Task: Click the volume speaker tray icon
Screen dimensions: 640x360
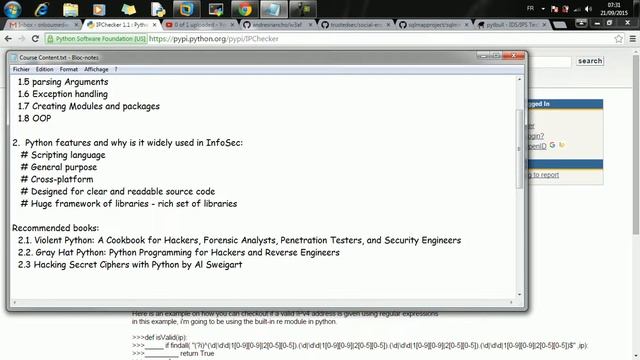Action: point(588,9)
